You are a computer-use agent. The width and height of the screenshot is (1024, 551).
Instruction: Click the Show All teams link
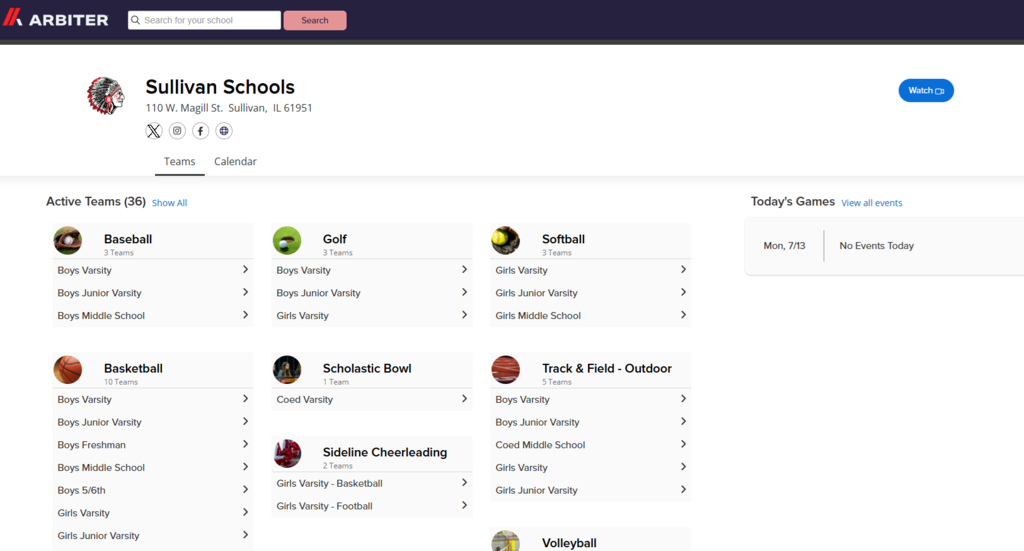(x=169, y=203)
